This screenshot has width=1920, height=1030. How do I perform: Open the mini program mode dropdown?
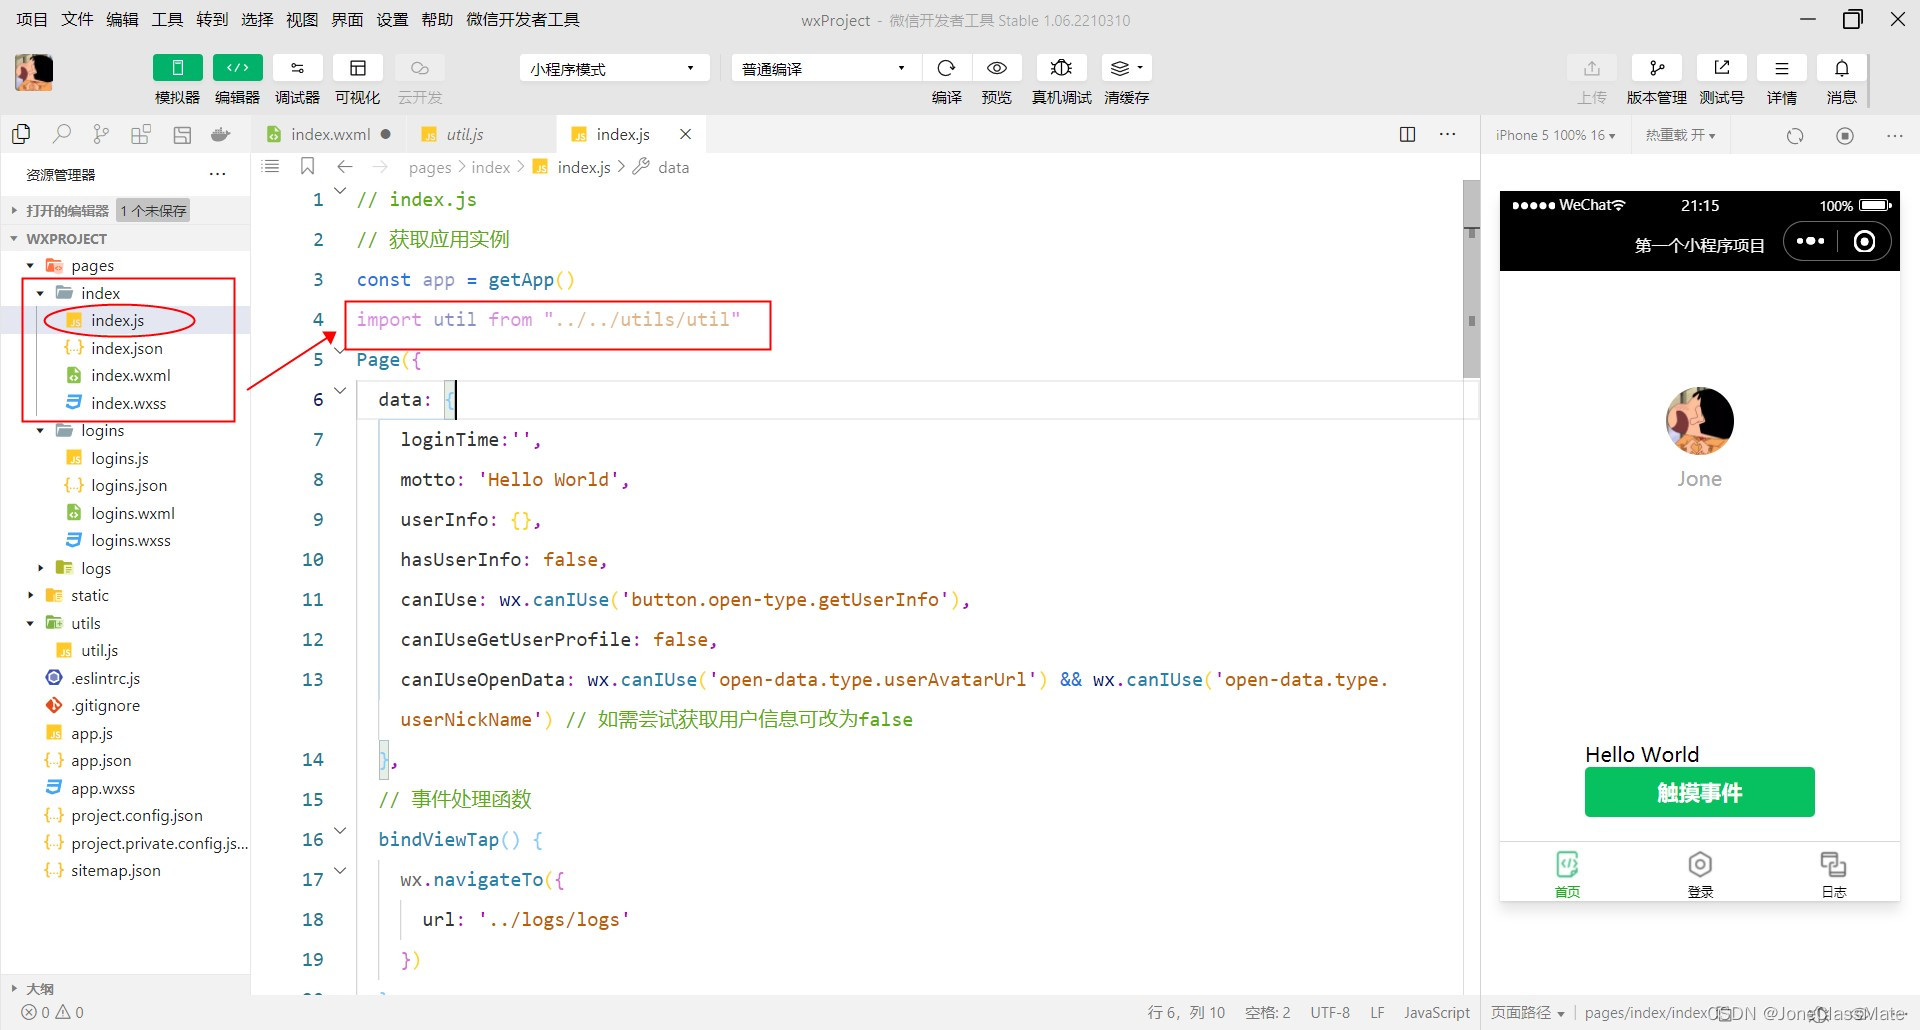click(613, 68)
